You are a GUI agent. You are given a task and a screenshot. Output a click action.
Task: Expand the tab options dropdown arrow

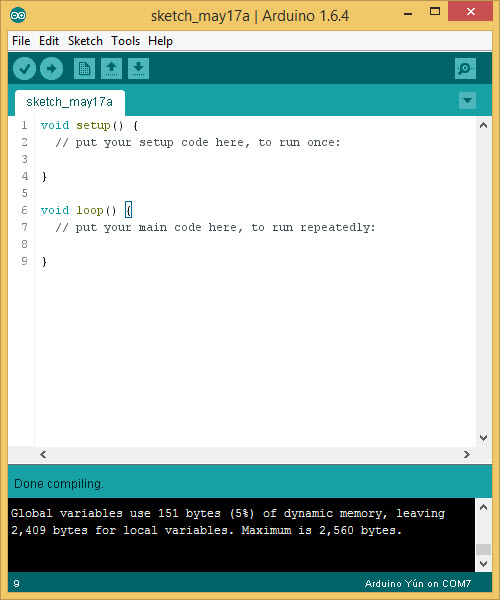tap(467, 101)
